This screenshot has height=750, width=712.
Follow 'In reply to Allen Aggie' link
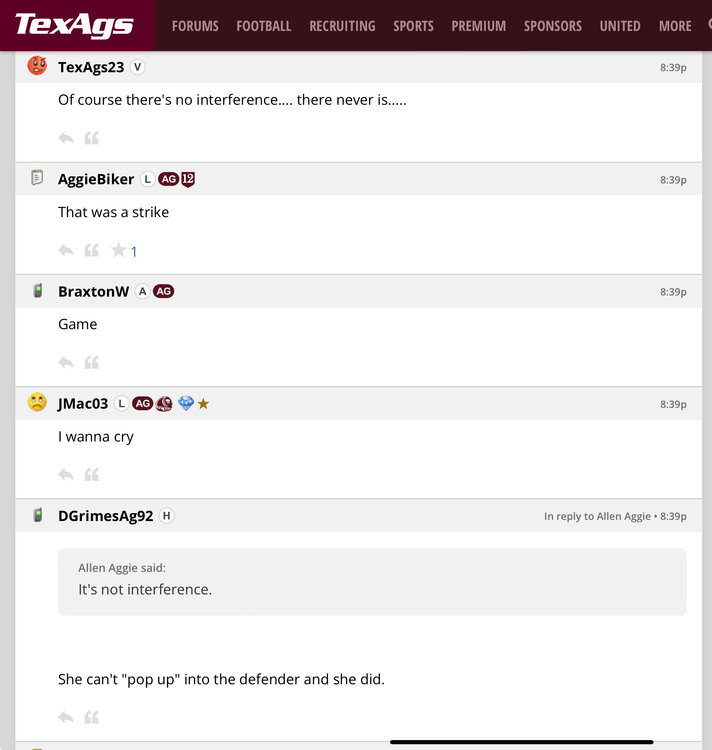(597, 516)
